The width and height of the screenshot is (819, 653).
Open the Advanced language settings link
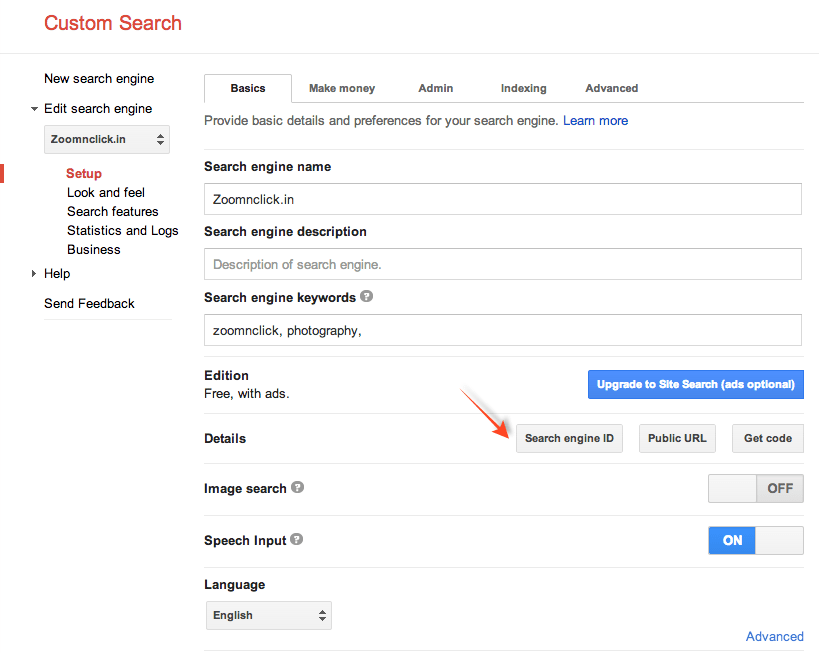[774, 636]
